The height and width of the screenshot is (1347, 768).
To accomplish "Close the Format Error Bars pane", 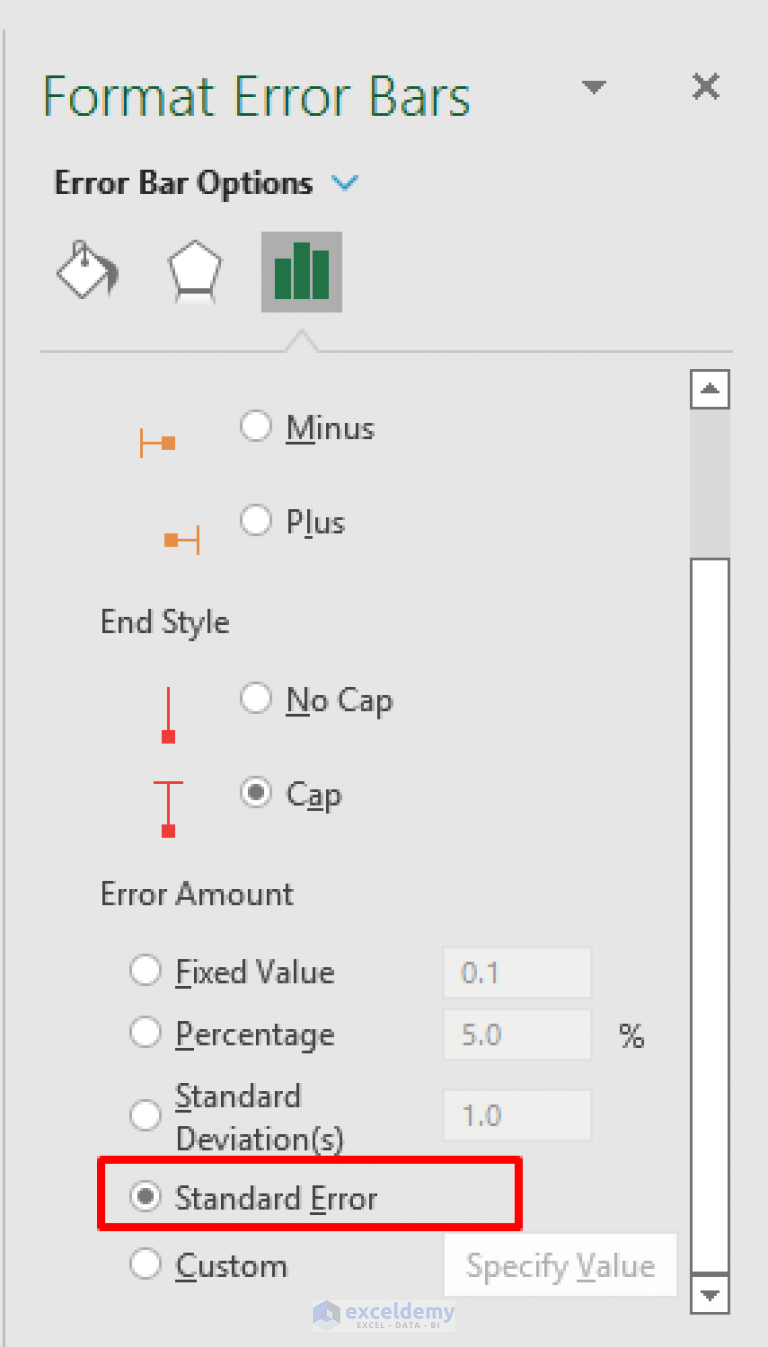I will (706, 87).
